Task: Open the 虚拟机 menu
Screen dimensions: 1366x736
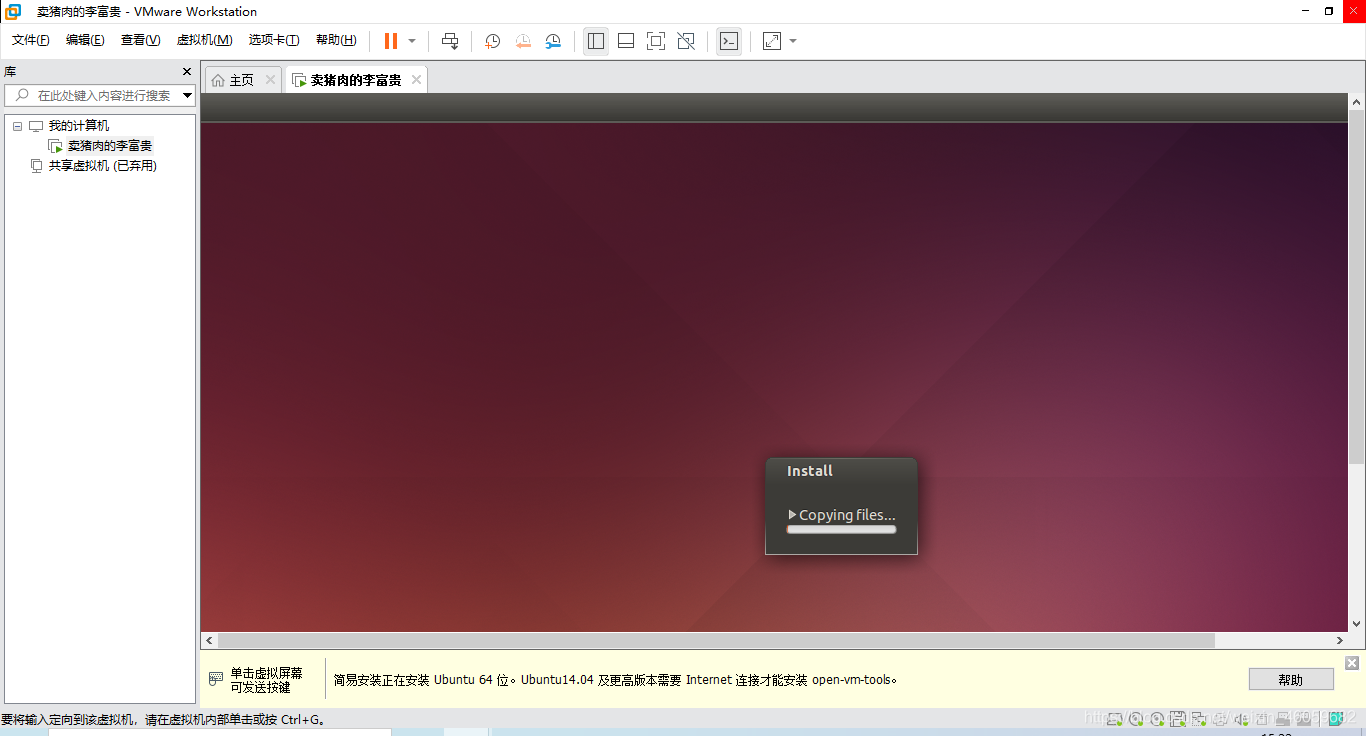Action: 204,40
